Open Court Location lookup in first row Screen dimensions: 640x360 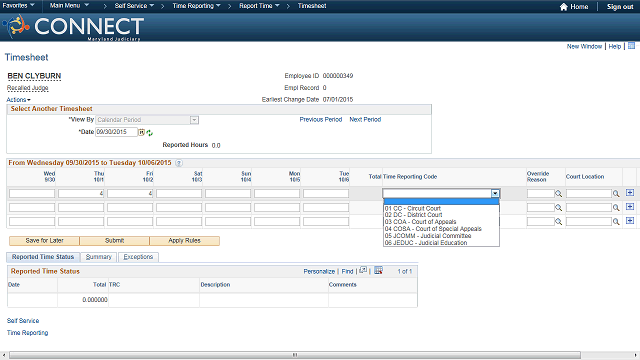616,193
